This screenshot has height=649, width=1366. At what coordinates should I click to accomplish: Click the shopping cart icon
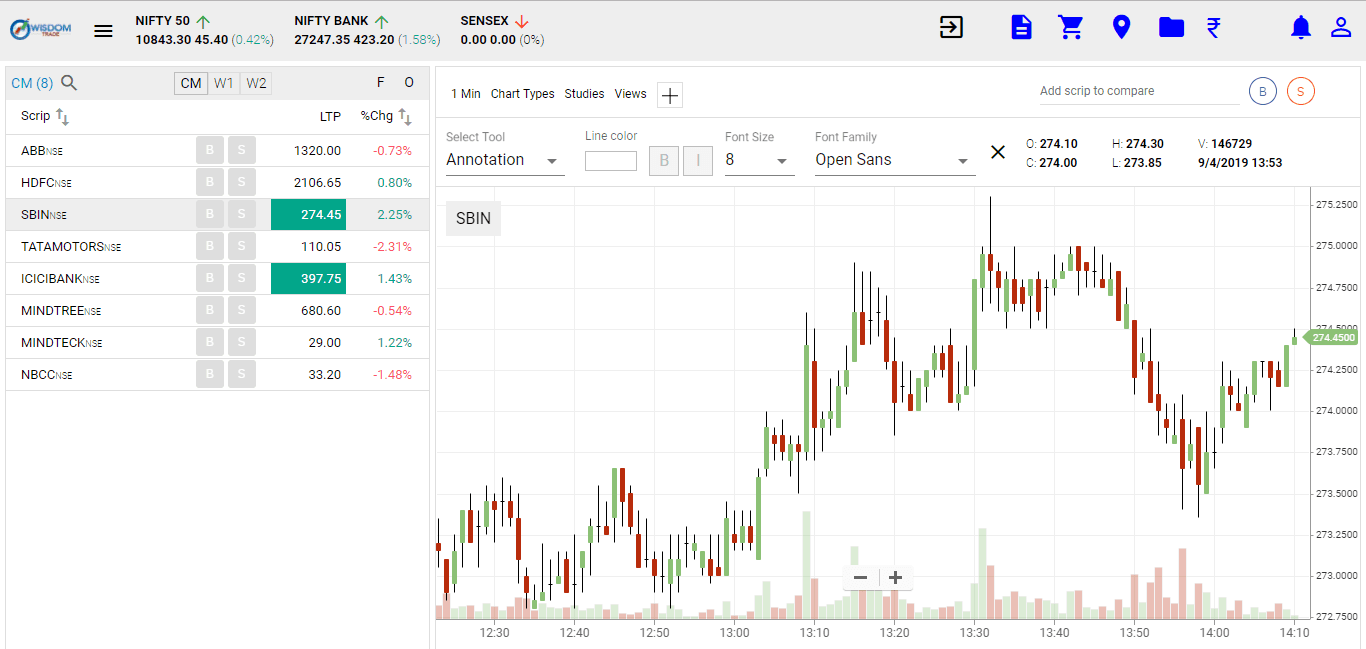[x=1071, y=27]
